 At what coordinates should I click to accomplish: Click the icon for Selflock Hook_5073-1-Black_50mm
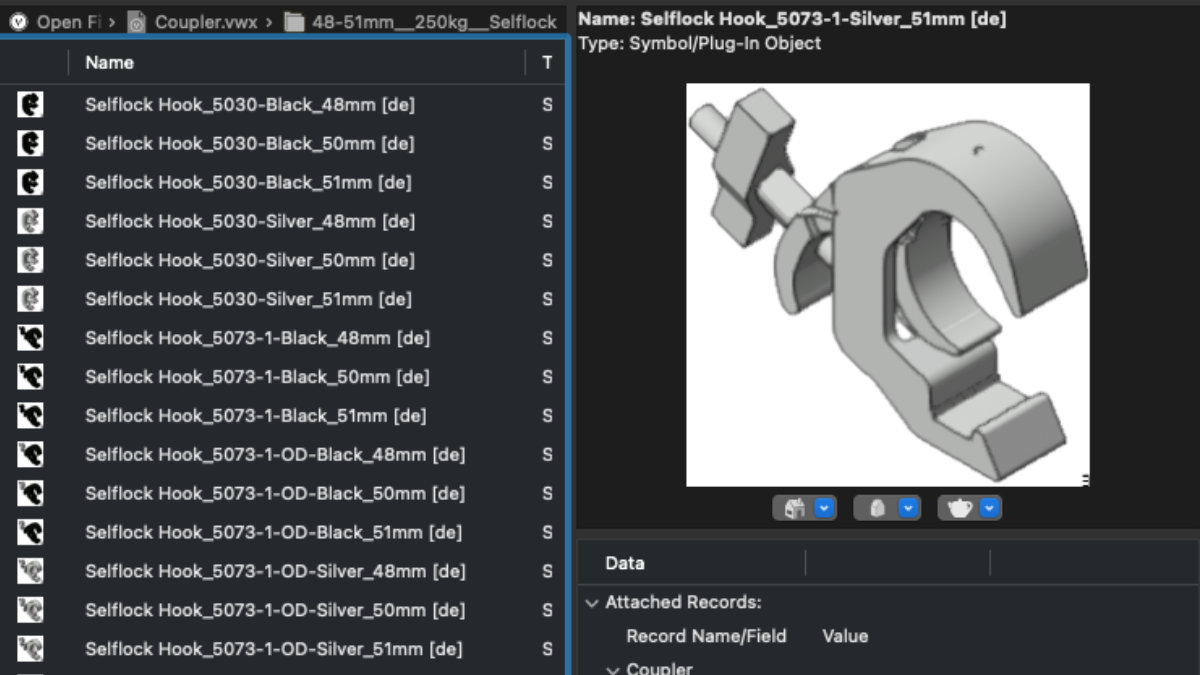(x=30, y=377)
